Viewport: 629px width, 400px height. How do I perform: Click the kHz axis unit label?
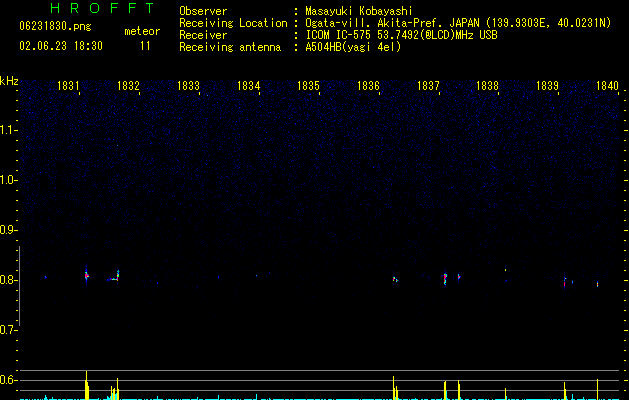click(9, 81)
